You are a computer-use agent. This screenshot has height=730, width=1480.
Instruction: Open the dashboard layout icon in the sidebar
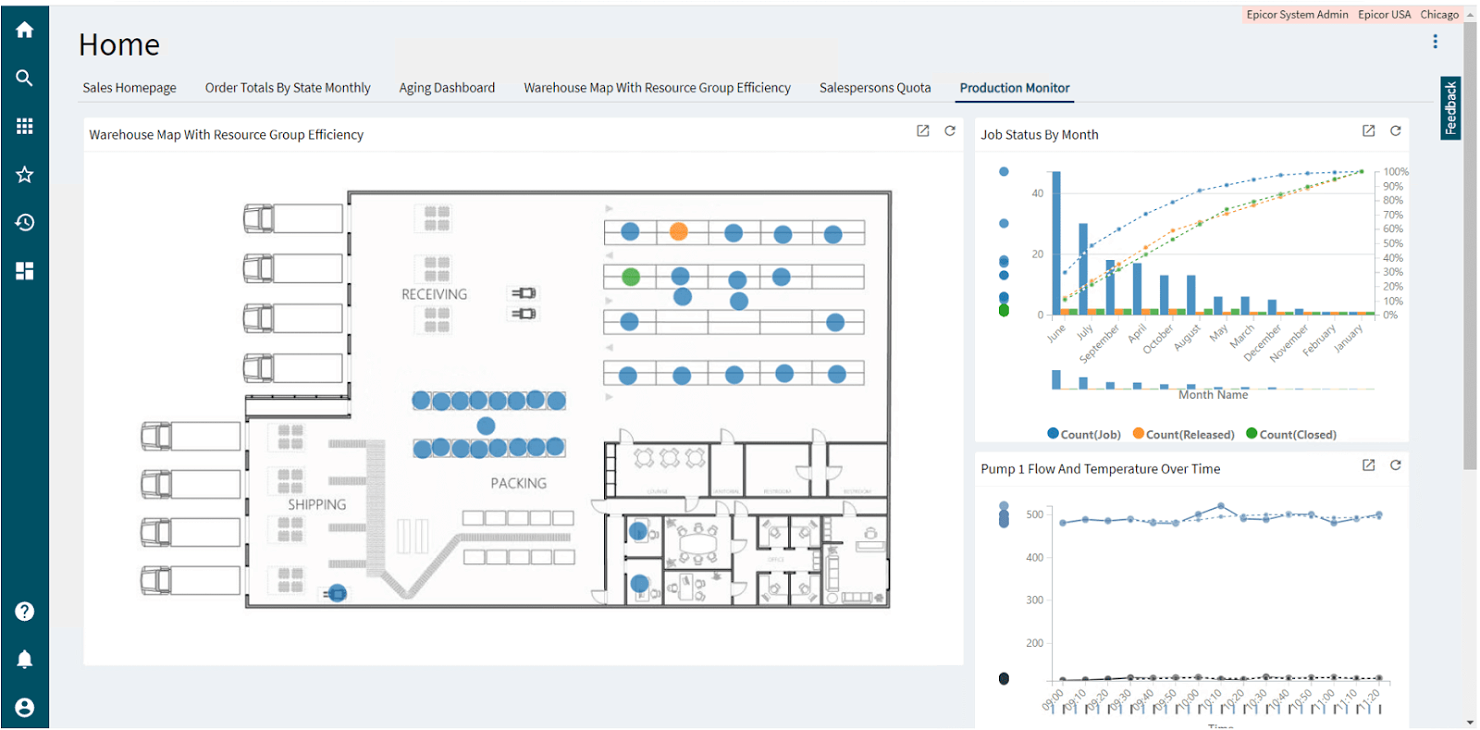click(24, 271)
